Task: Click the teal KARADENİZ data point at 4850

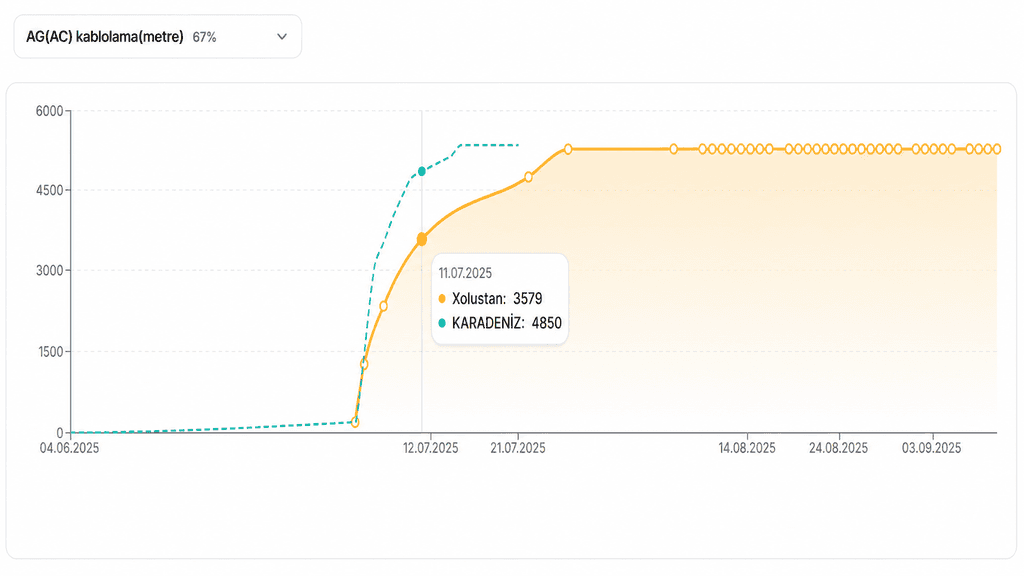Action: coord(422,171)
